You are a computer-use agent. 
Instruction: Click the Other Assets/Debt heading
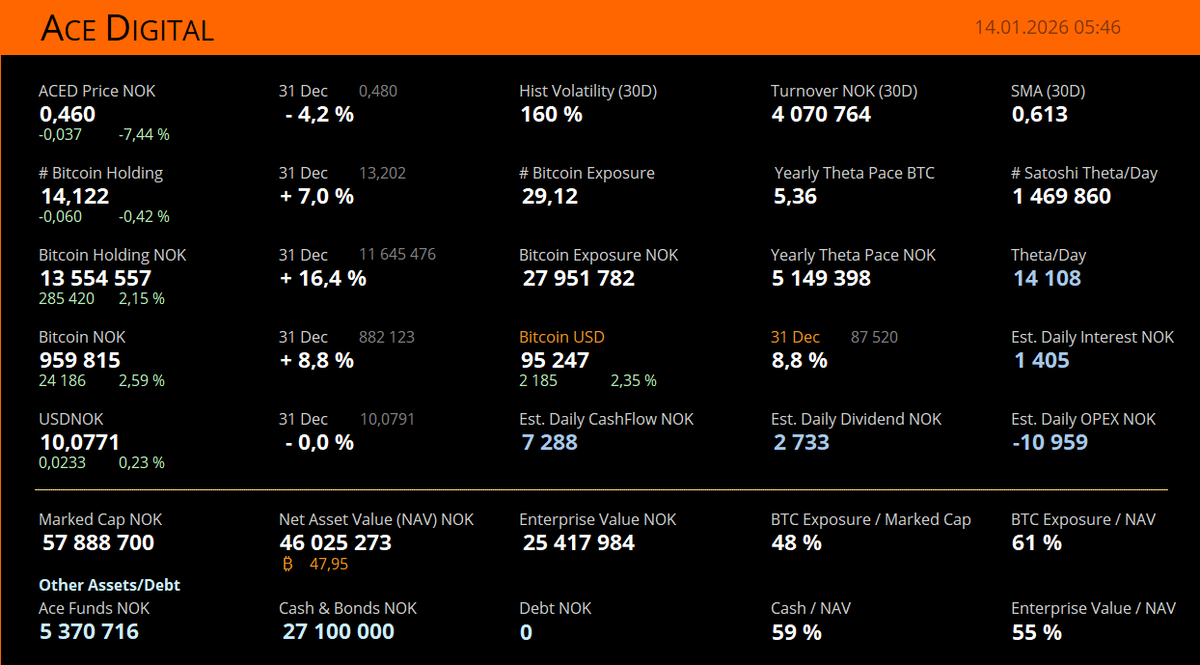[110, 586]
